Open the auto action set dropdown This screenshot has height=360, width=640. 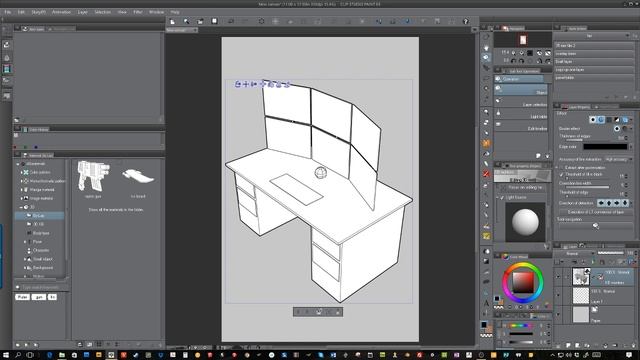pos(592,36)
